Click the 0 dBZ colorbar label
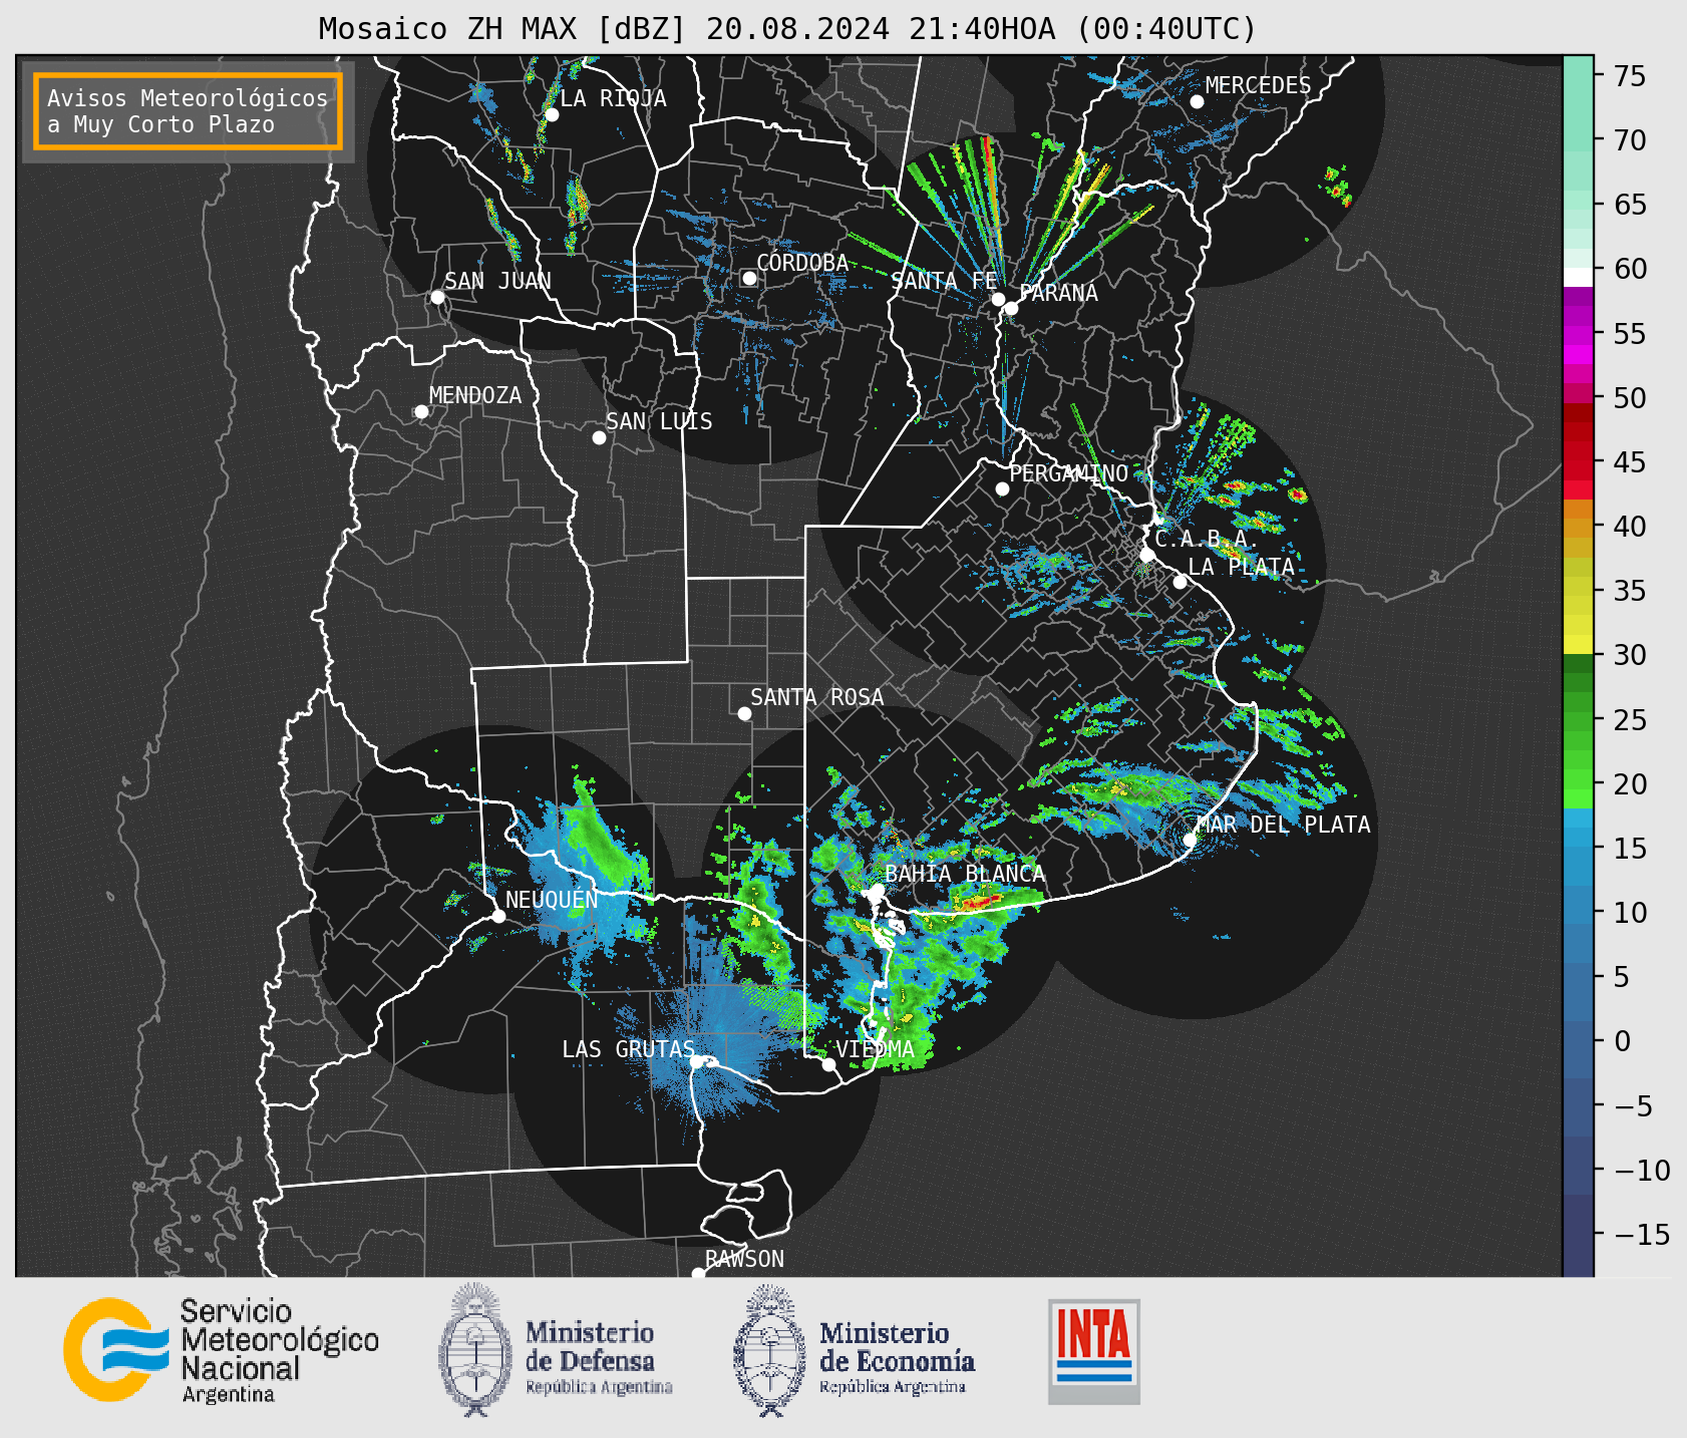The height and width of the screenshot is (1438, 1687). [1621, 1041]
